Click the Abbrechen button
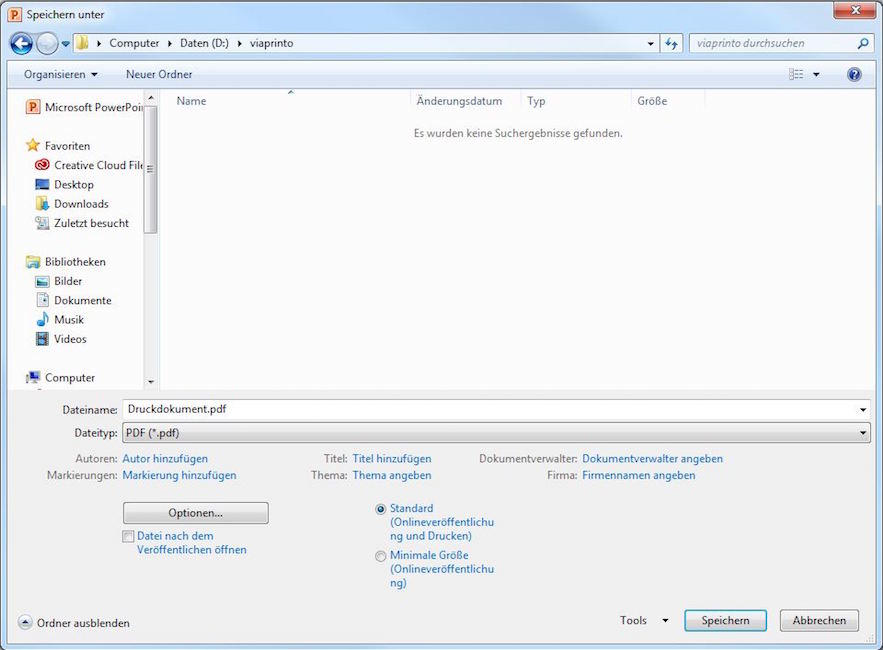Viewport: 883px width, 650px height. [x=819, y=620]
